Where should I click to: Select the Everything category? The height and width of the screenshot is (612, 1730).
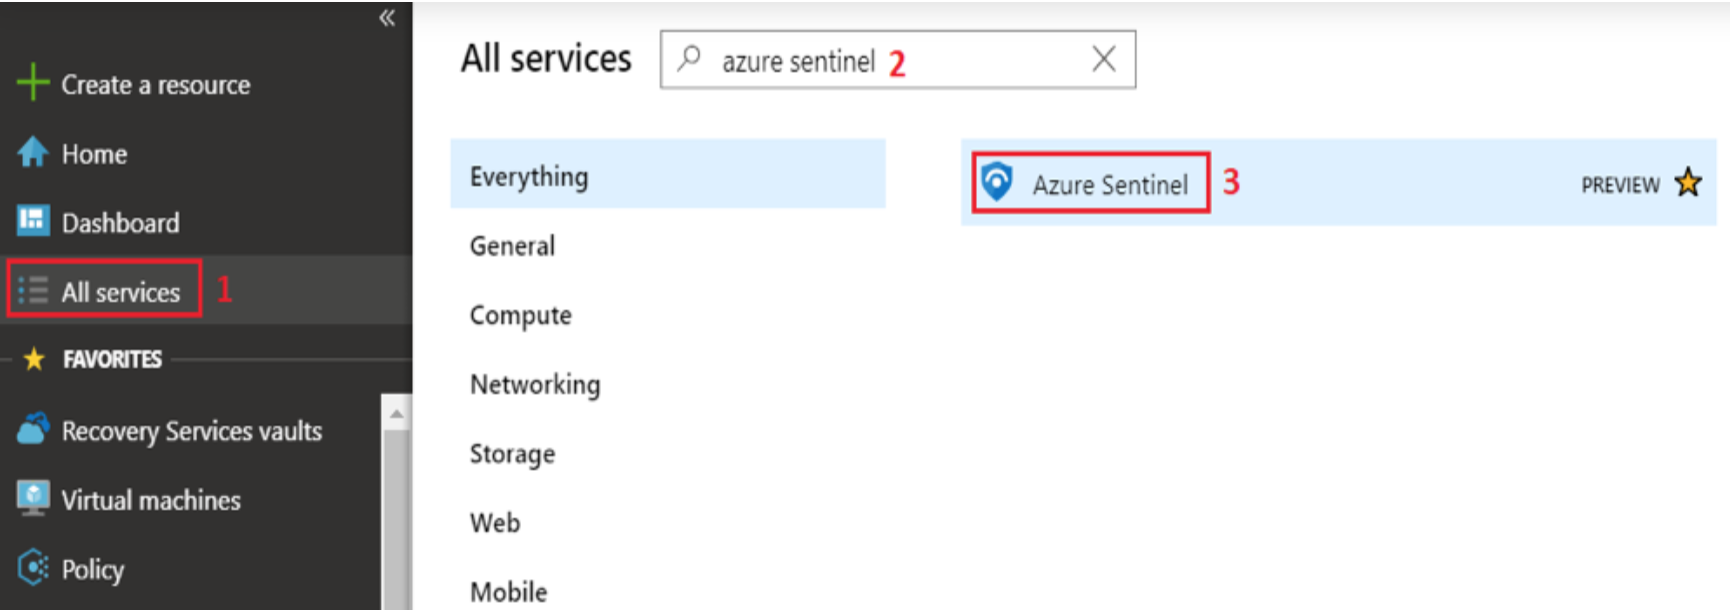click(x=668, y=174)
